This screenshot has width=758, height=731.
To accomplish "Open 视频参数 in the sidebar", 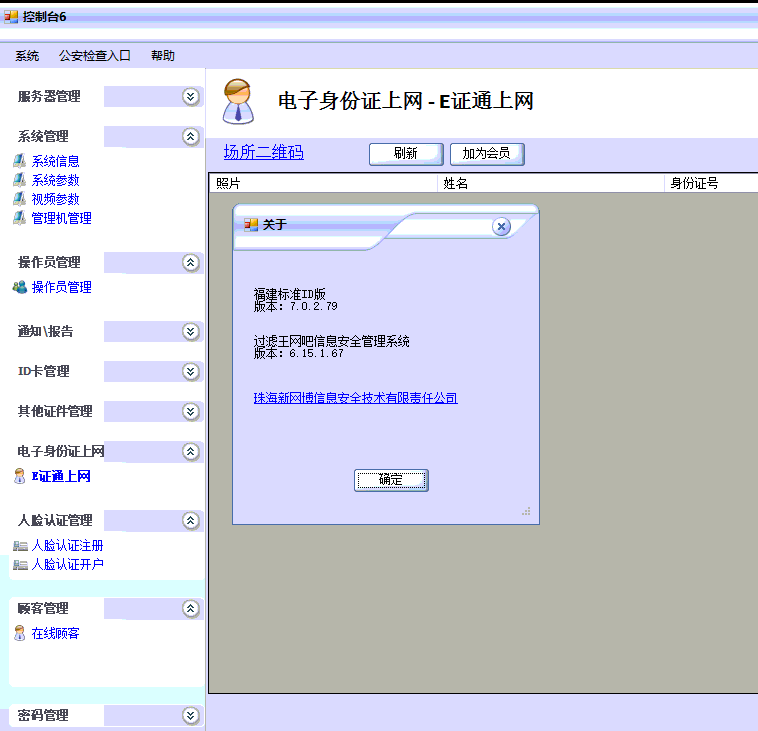I will [56, 199].
